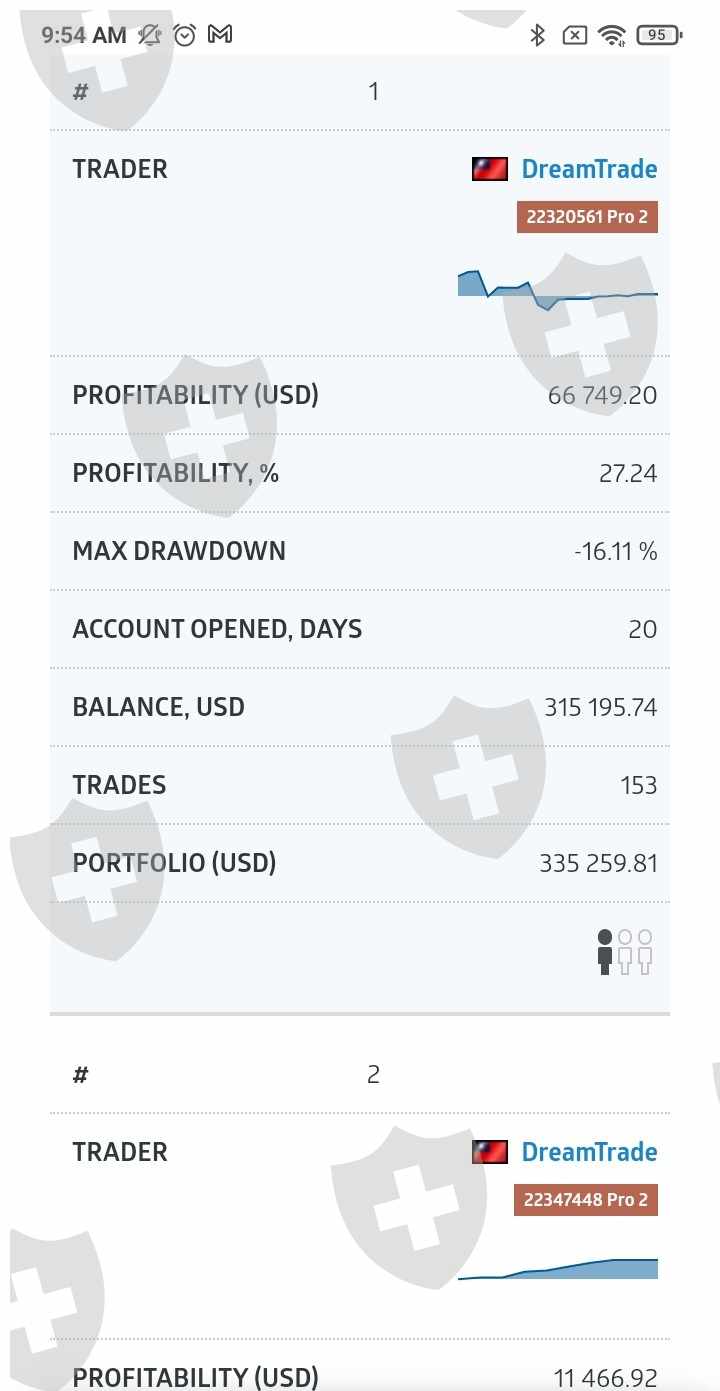Tap the 9:54 AM clock in status bar
The image size is (720, 1391).
pos(84,35)
